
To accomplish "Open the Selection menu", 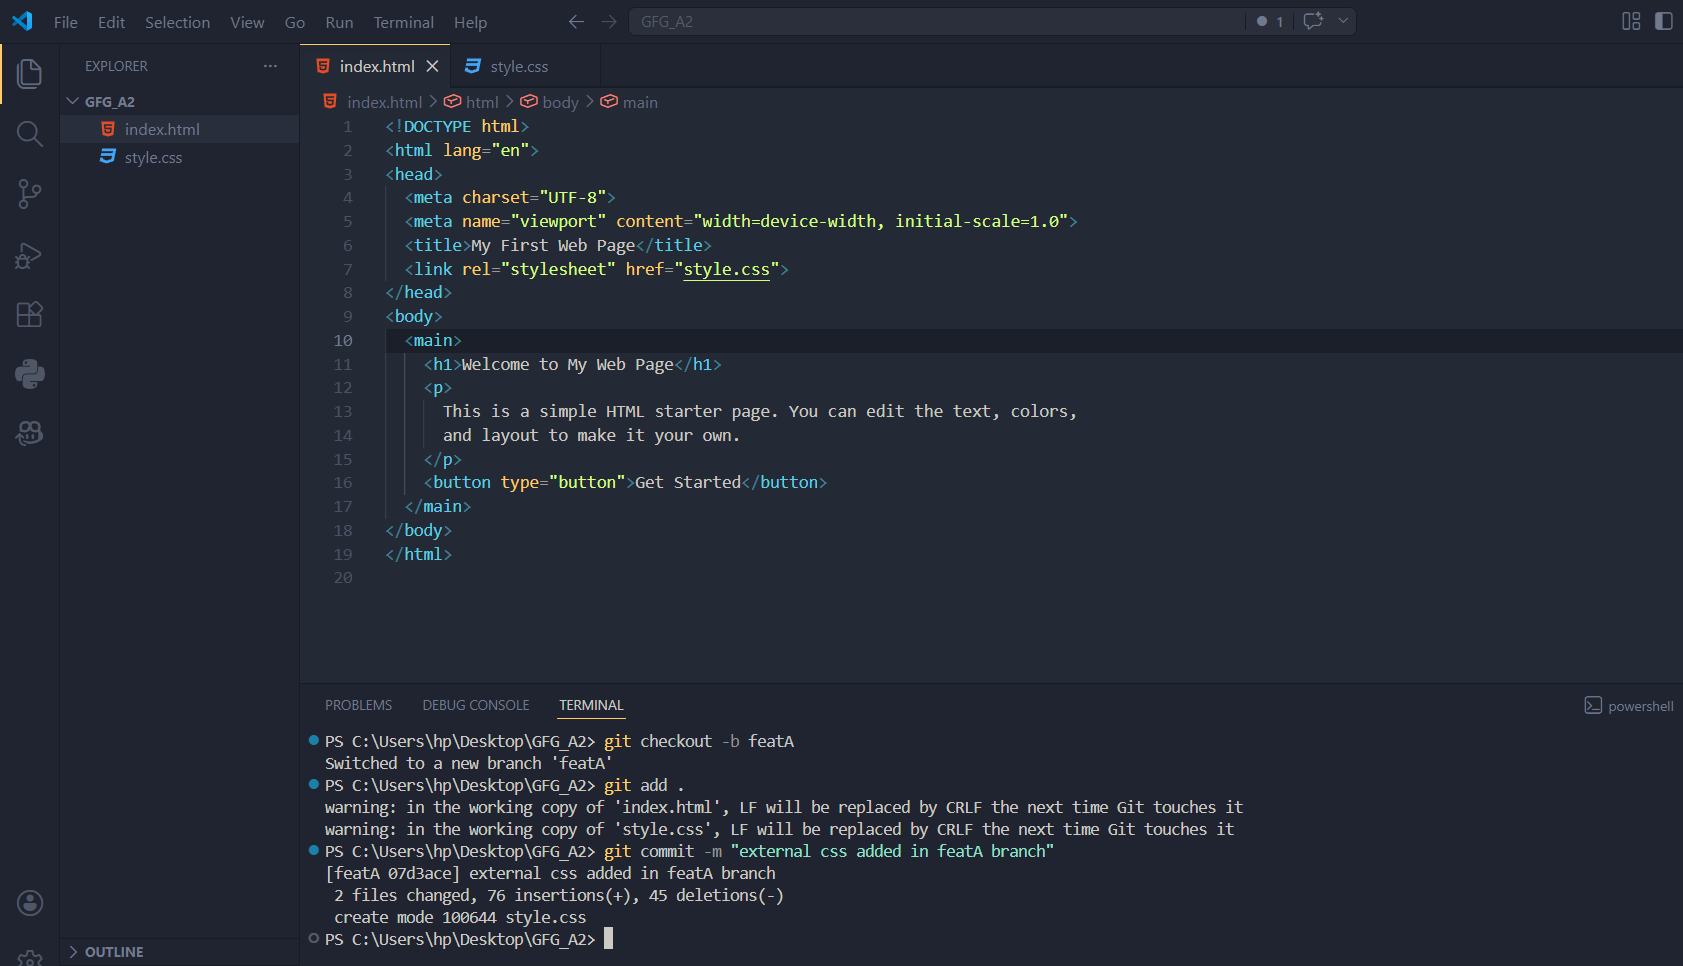I will (177, 22).
